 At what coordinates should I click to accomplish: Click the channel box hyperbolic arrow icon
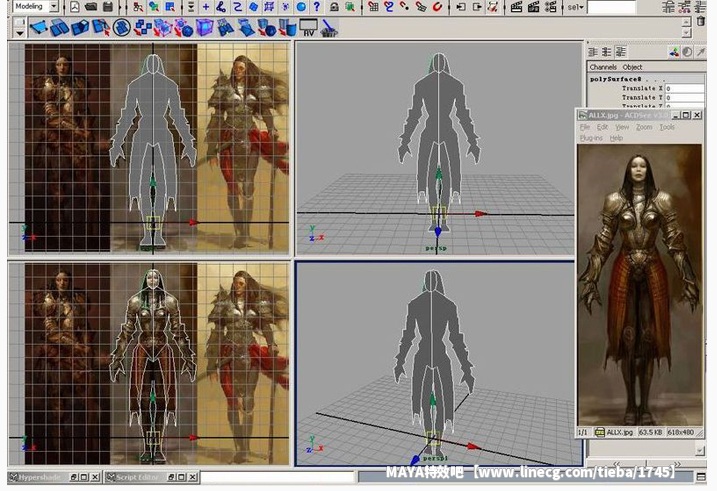pos(701,52)
